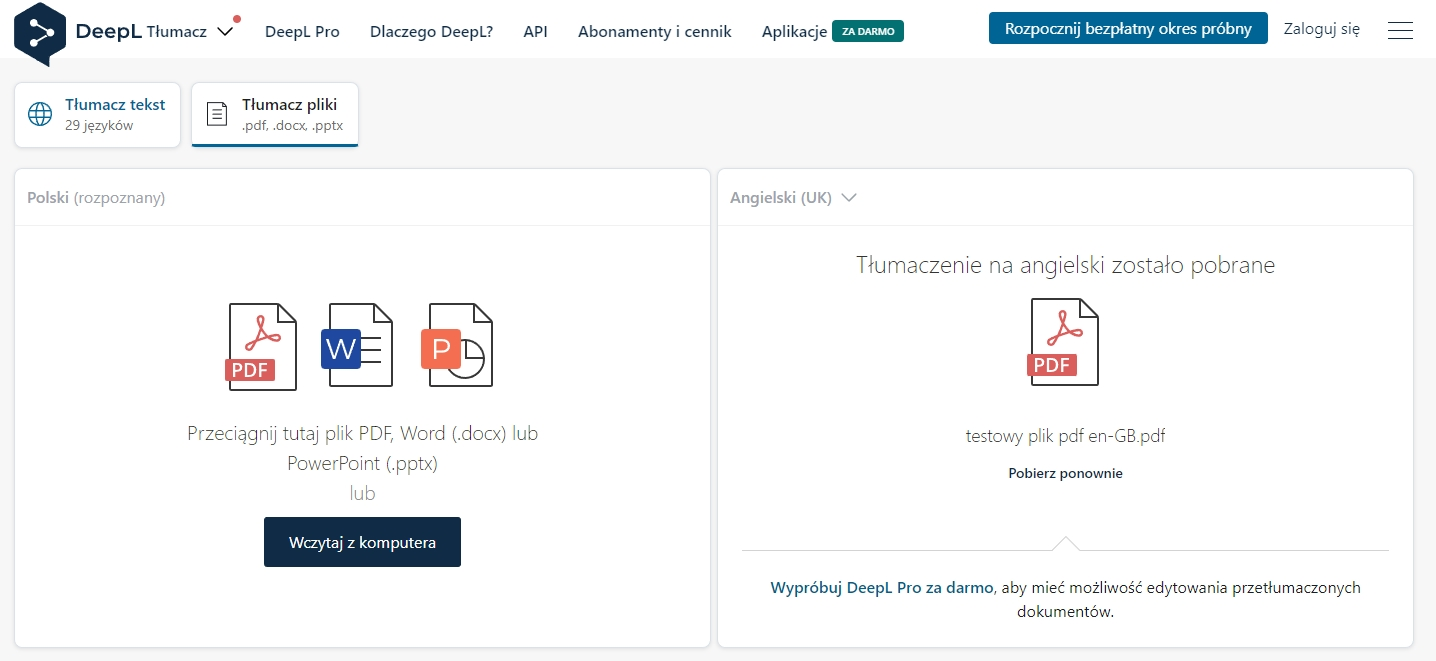
Task: Switch to the Tłumacz tekst tab
Action: pos(98,114)
